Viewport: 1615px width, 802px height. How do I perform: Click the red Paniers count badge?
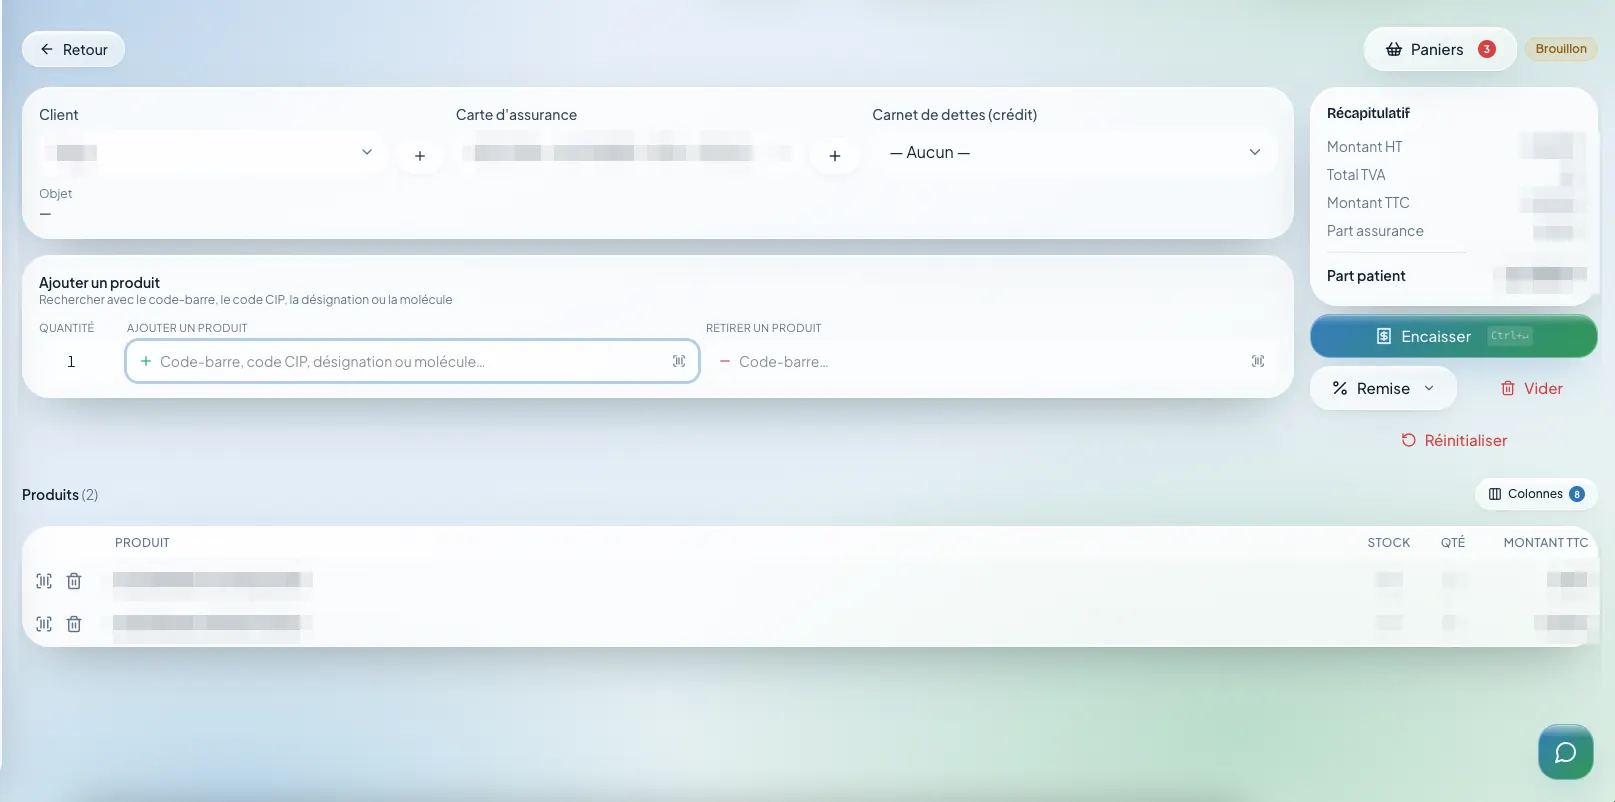1487,49
